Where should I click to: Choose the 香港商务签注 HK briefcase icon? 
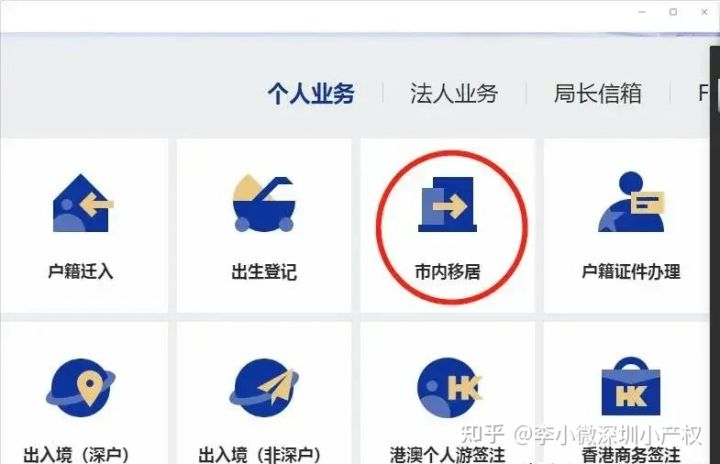(x=631, y=386)
